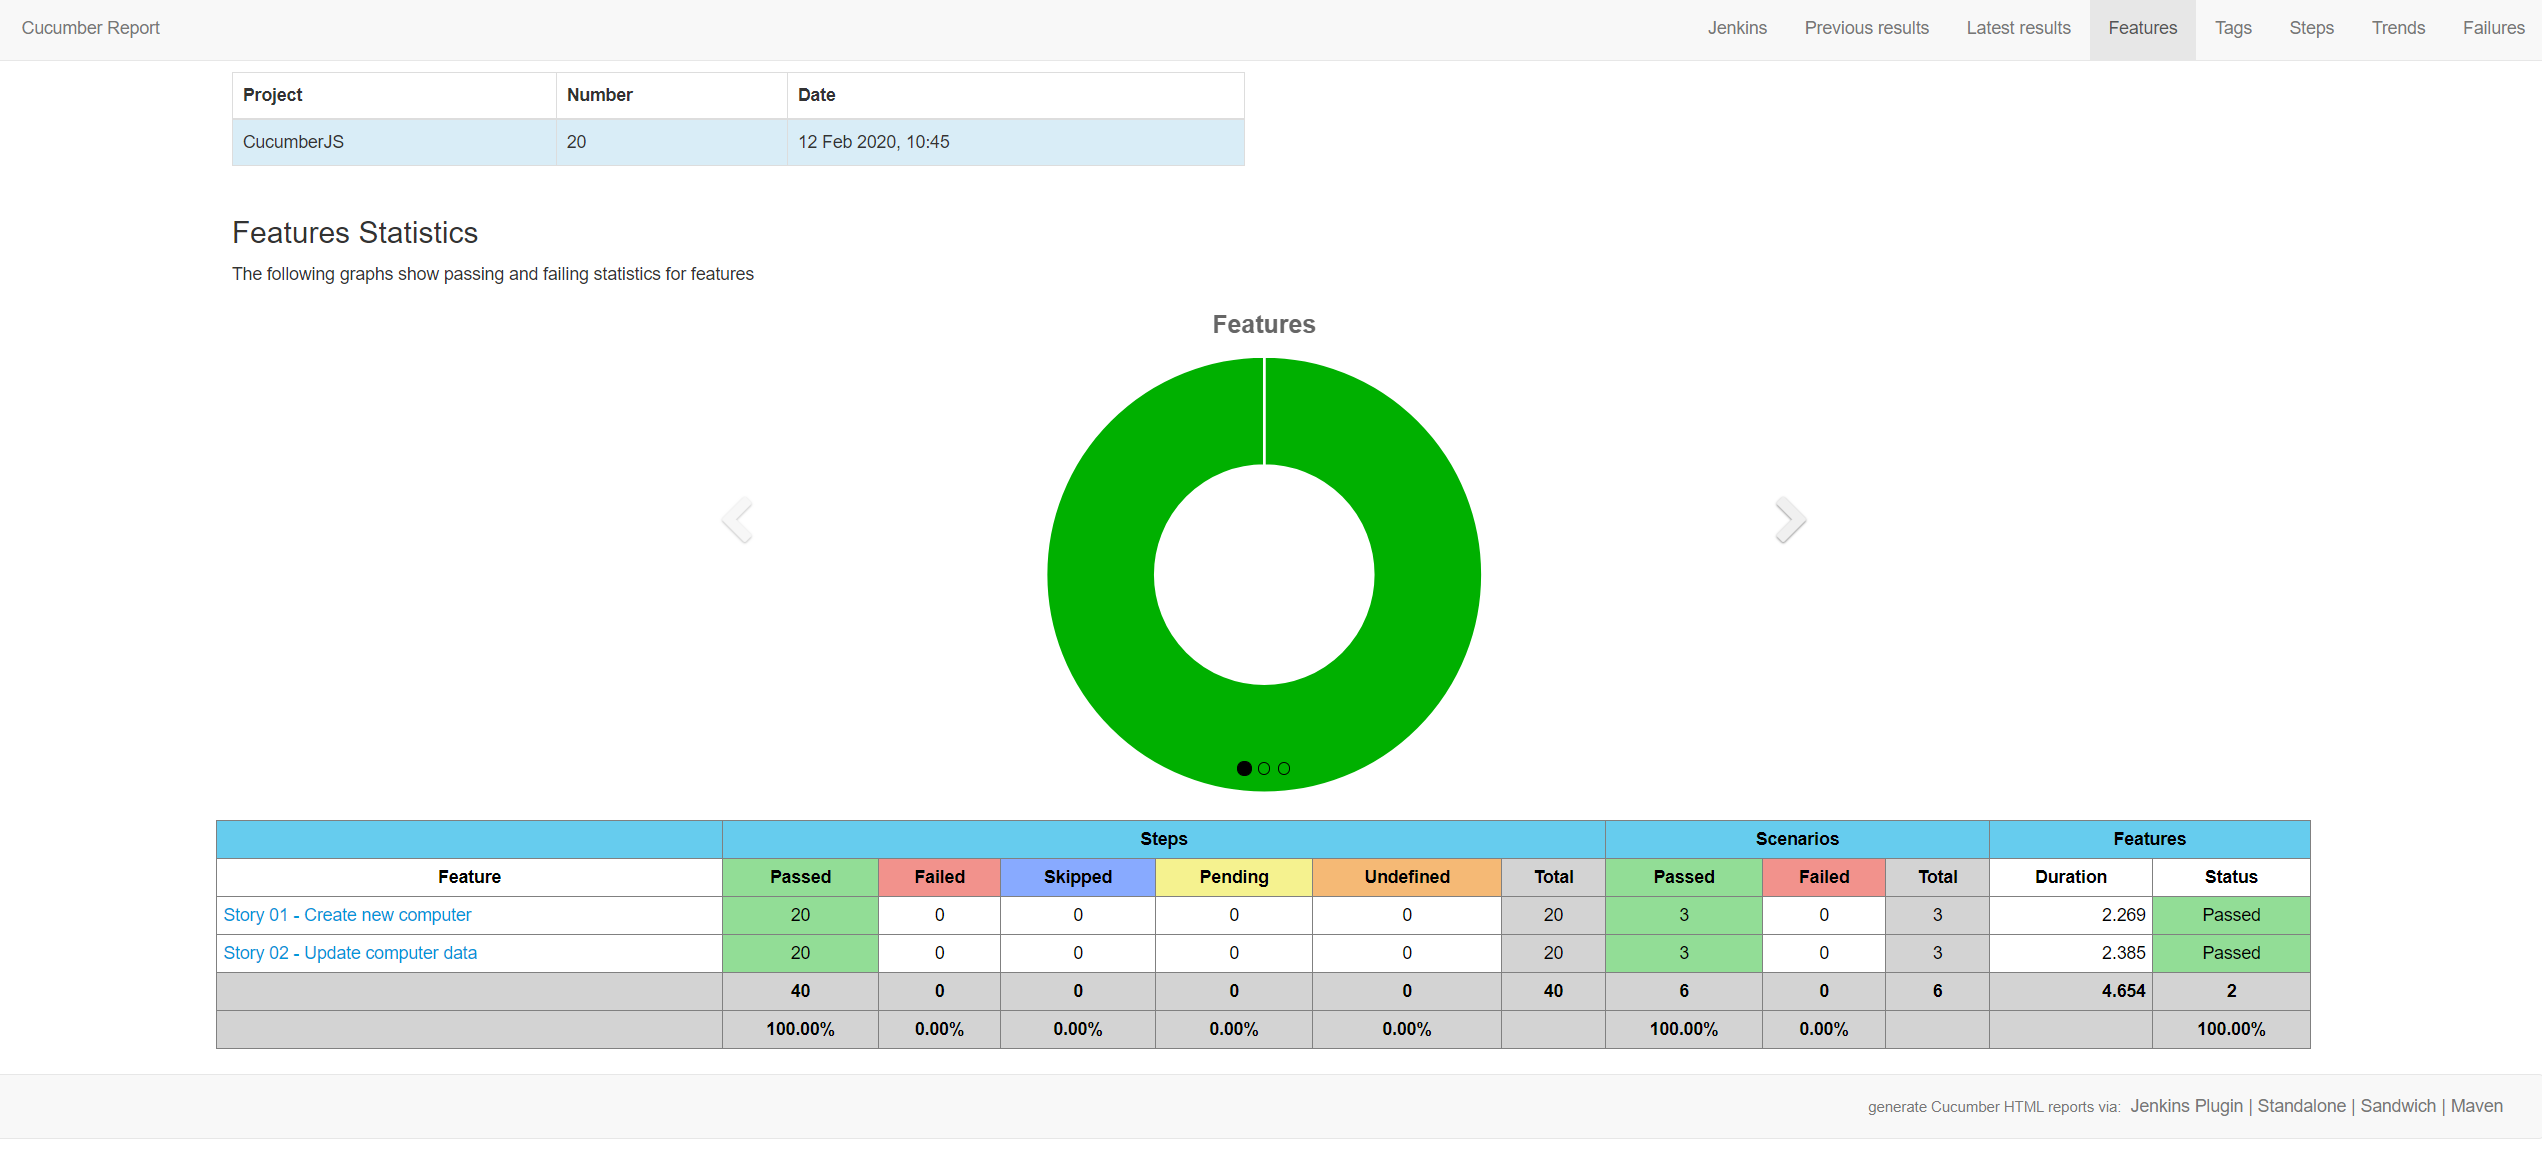Open the Trends tab
2542x1170 pixels.
coord(2398,28)
